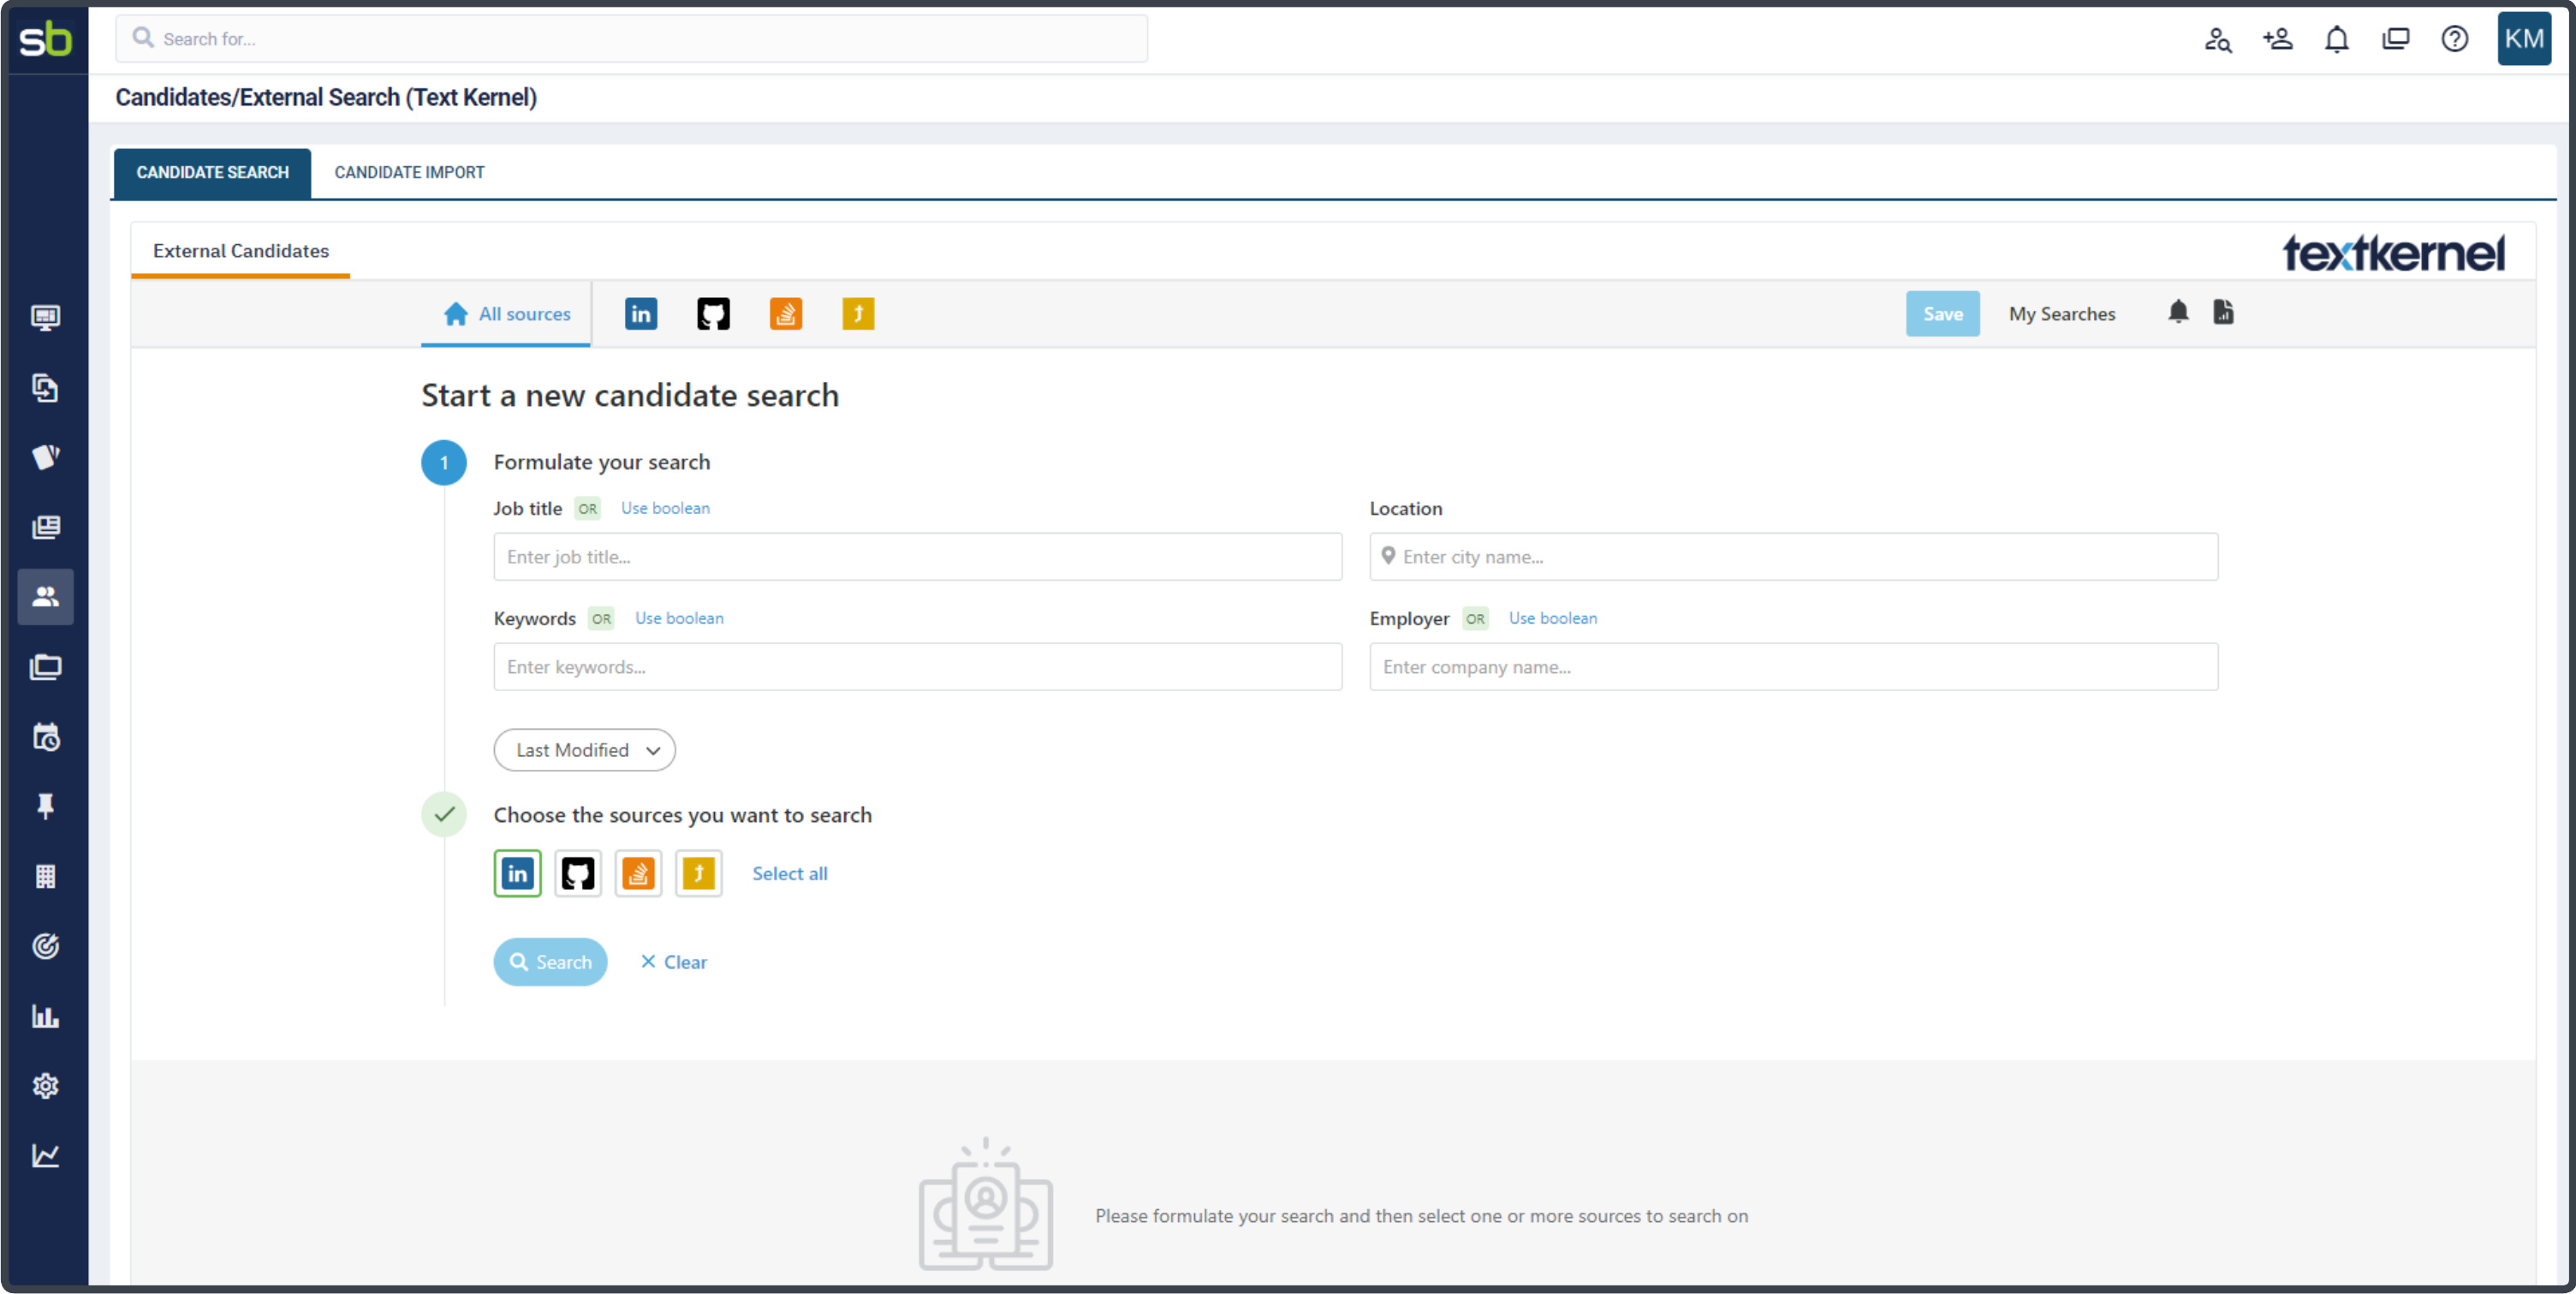The height and width of the screenshot is (1294, 2576).
Task: Switch to the Candidate Import tab
Action: pos(409,173)
